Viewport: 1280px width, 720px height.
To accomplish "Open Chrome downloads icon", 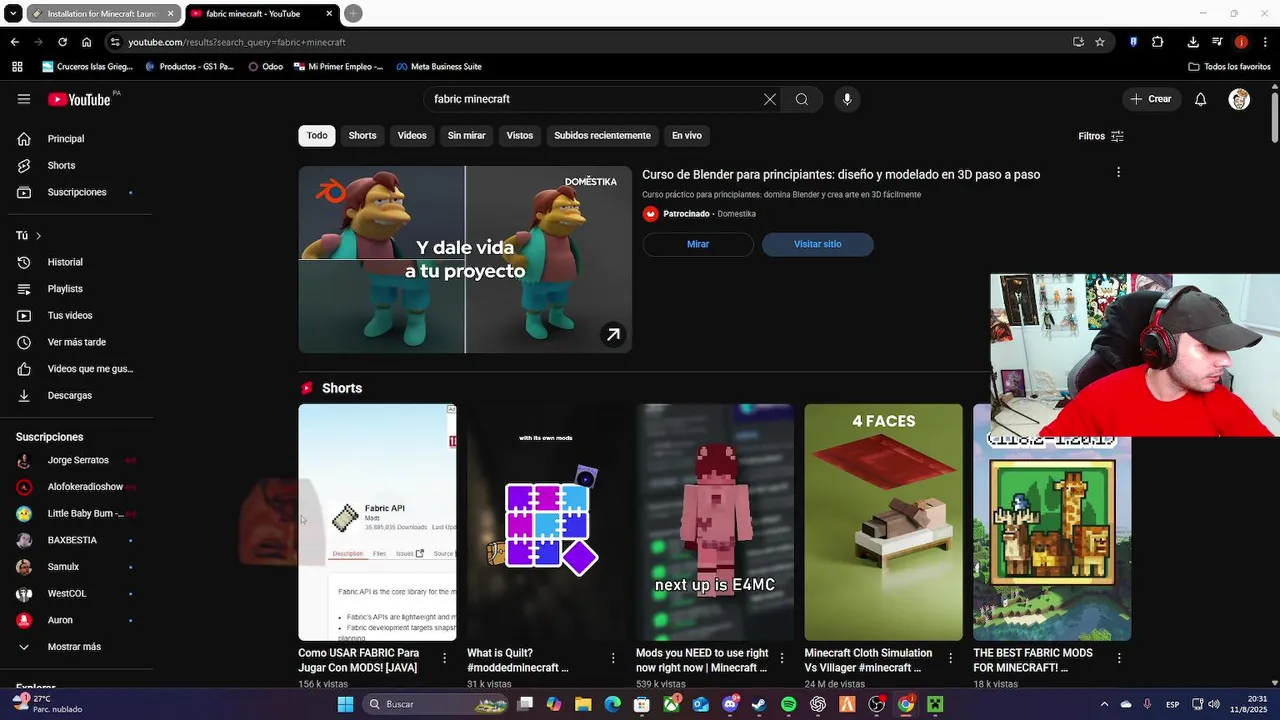I will coord(1193,42).
